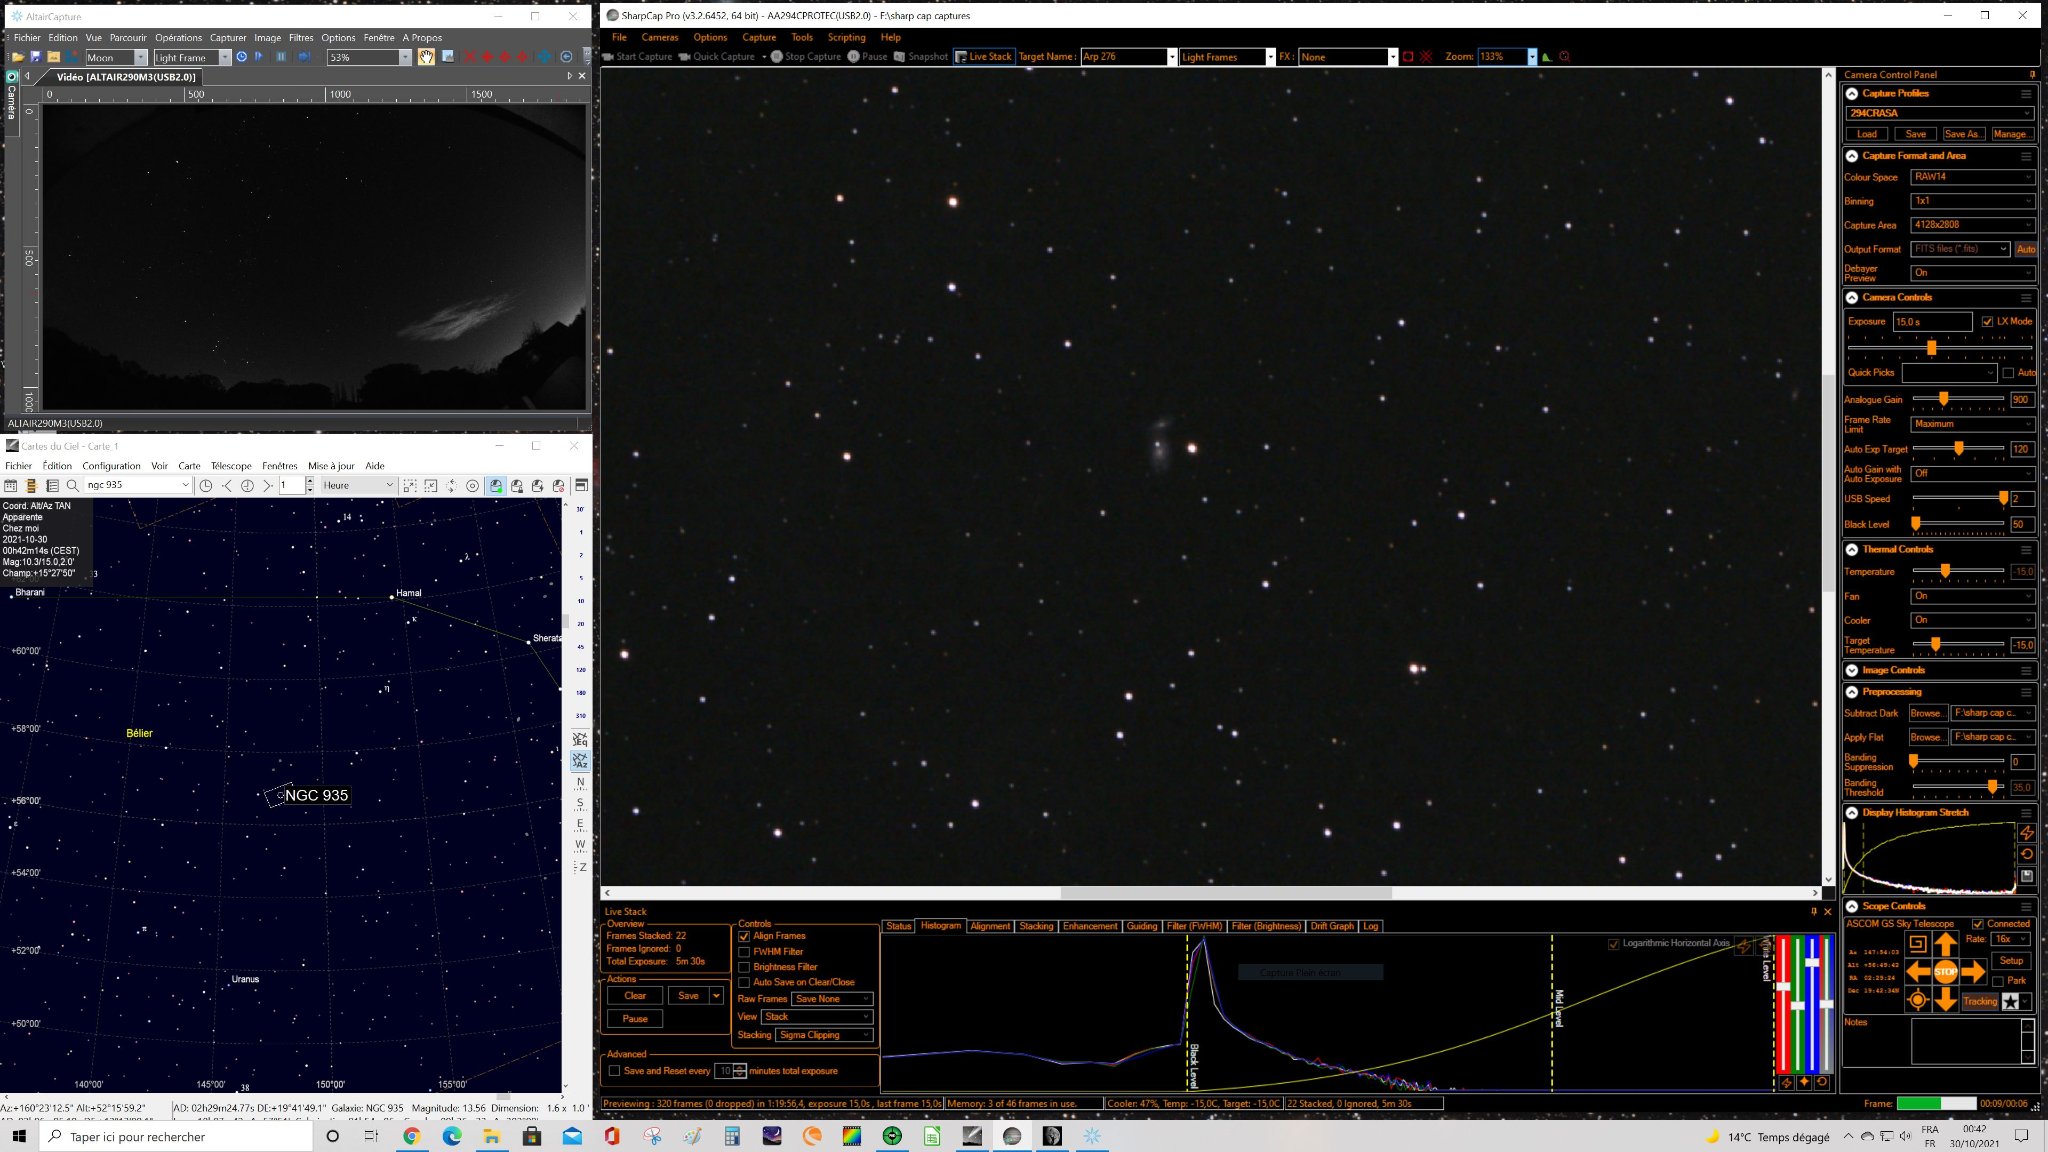Image resolution: width=2048 pixels, height=1152 pixels.
Task: Click the Clear button in Live Stack
Action: pyautogui.click(x=635, y=996)
